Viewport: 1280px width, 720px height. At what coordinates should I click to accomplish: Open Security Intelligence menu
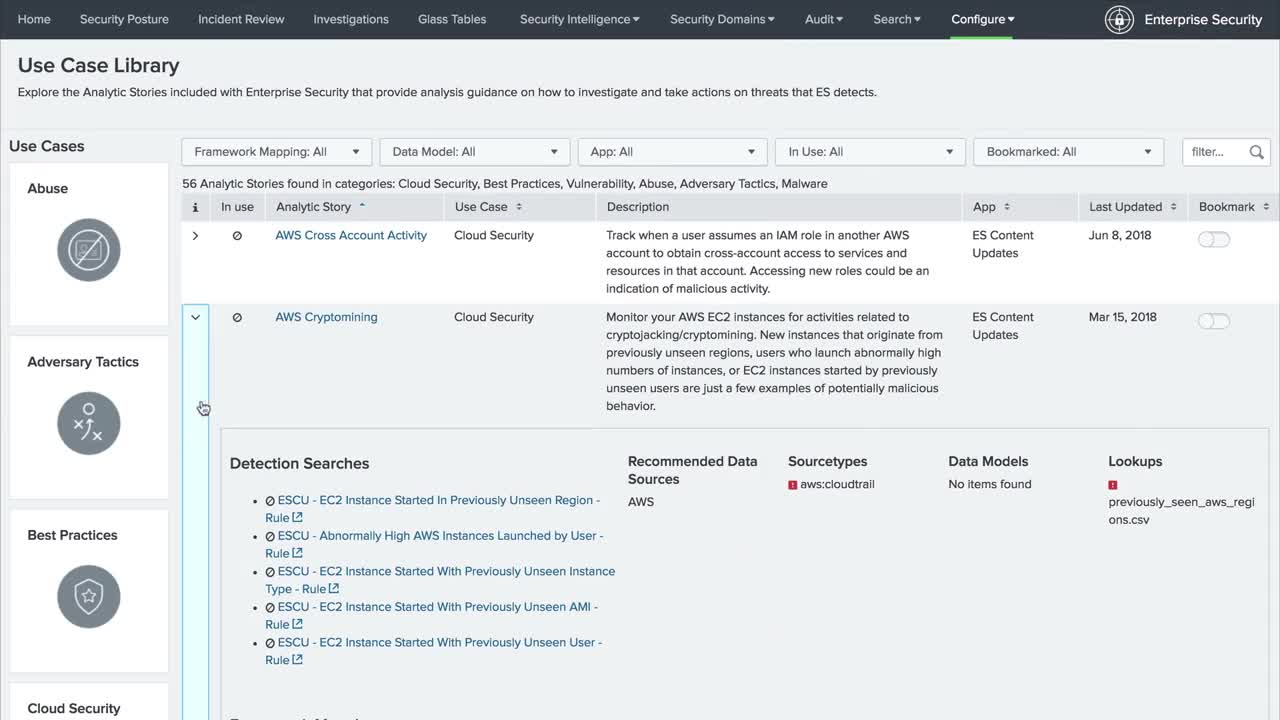(580, 19)
